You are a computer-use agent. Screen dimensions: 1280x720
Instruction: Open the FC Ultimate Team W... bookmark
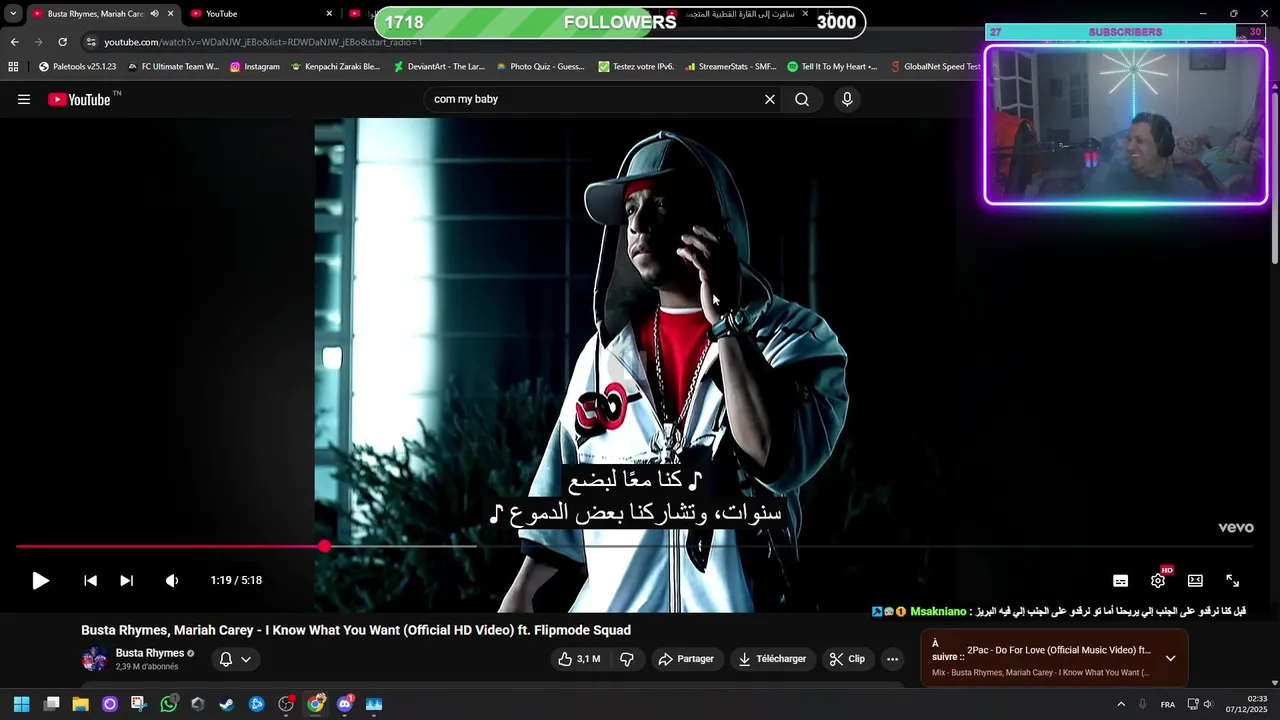[173, 67]
